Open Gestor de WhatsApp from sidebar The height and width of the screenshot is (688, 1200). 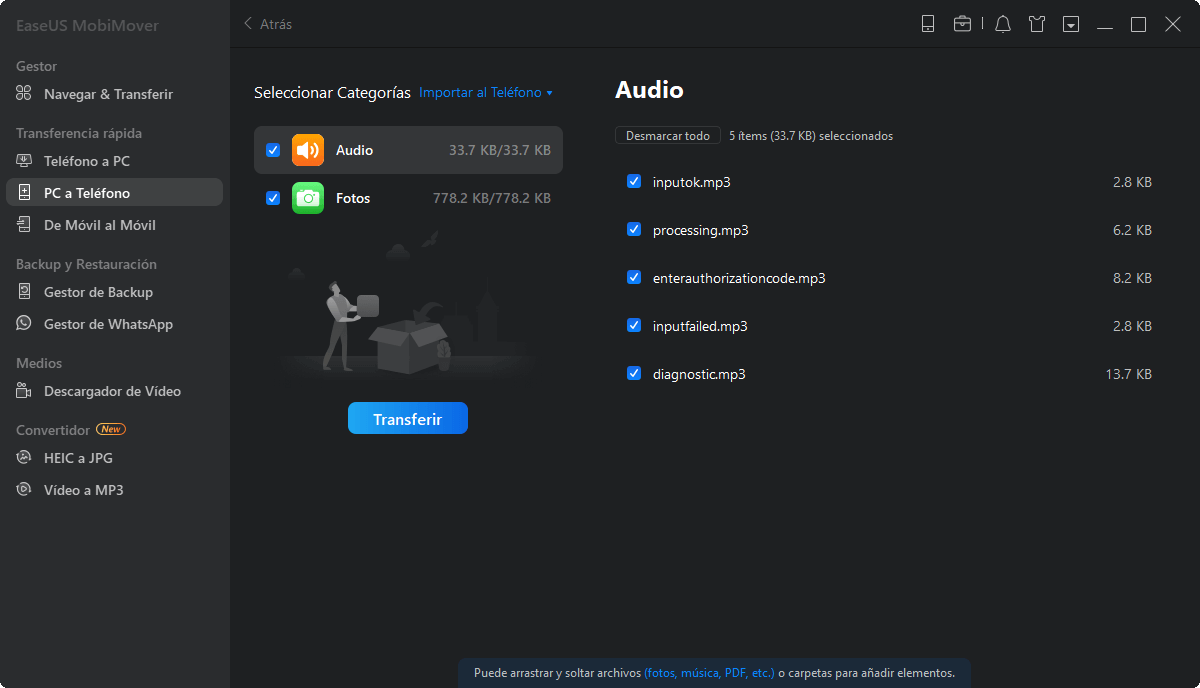tap(108, 324)
